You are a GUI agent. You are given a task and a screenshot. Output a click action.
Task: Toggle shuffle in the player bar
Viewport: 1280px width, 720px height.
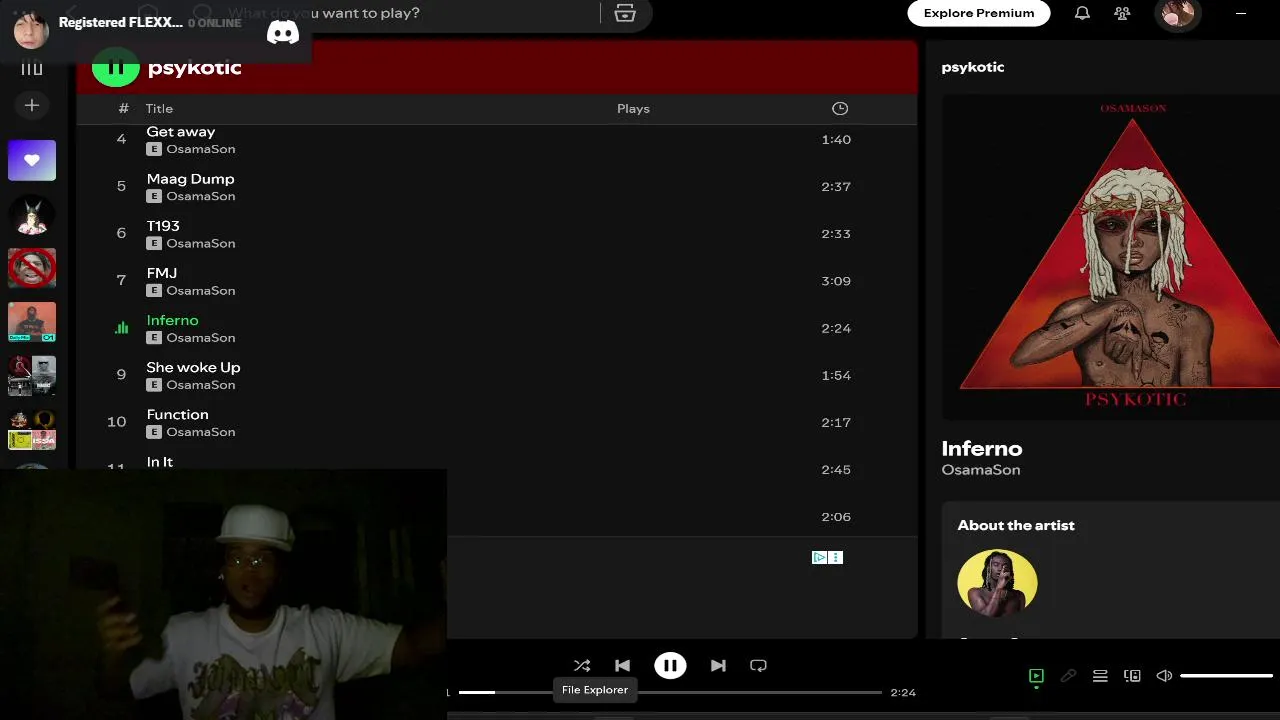tap(582, 665)
